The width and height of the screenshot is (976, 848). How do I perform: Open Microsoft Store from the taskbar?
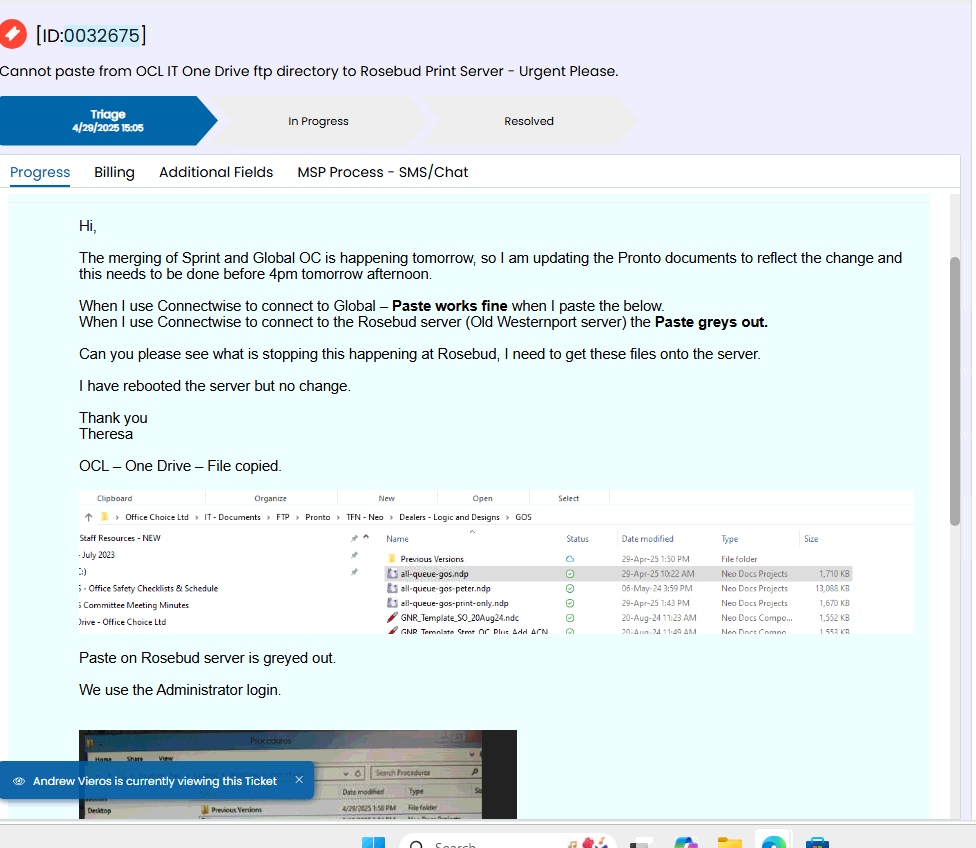[x=817, y=842]
